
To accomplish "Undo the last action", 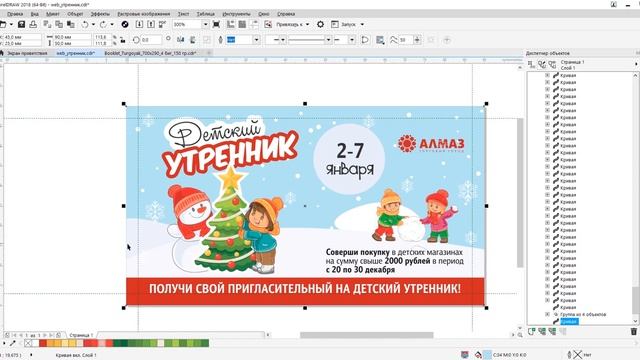I will point(84,24).
